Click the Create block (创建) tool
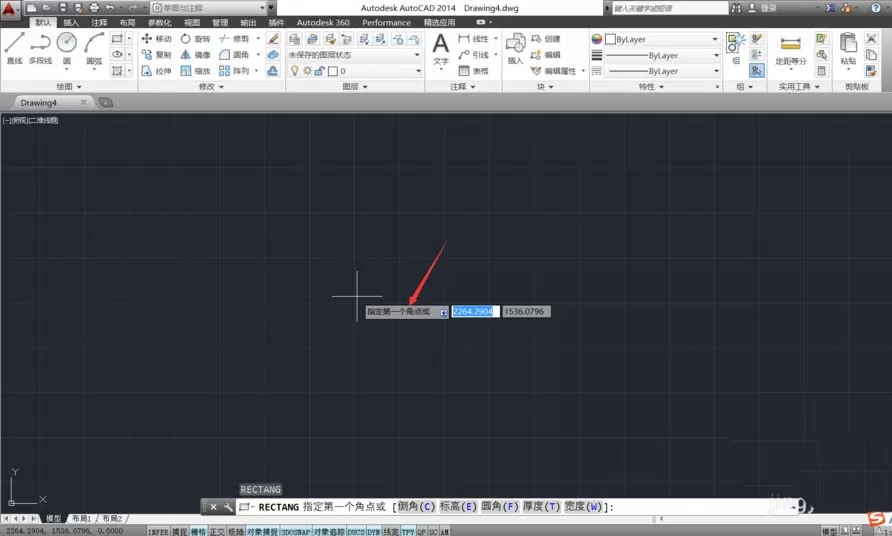 point(545,39)
